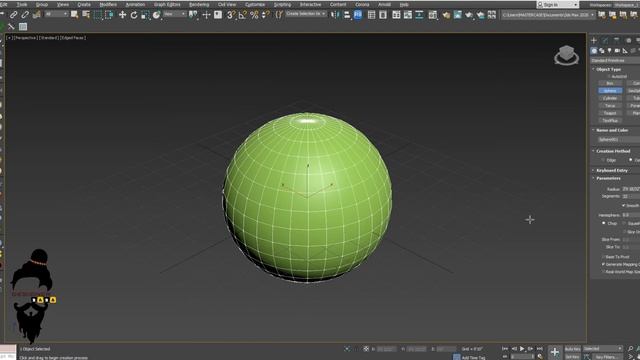Image resolution: width=640 pixels, height=360 pixels.
Task: Collapse the Parameters rollout
Action: tap(608, 178)
